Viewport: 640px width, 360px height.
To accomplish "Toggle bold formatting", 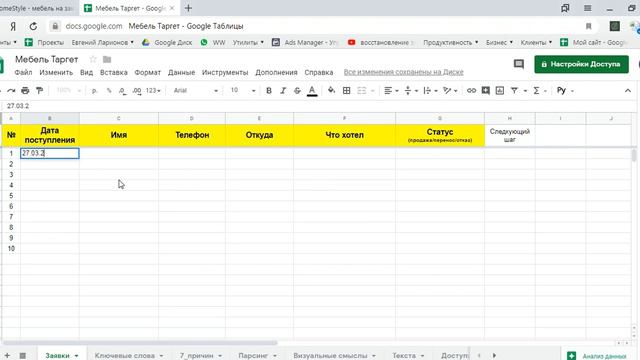I will (269, 91).
